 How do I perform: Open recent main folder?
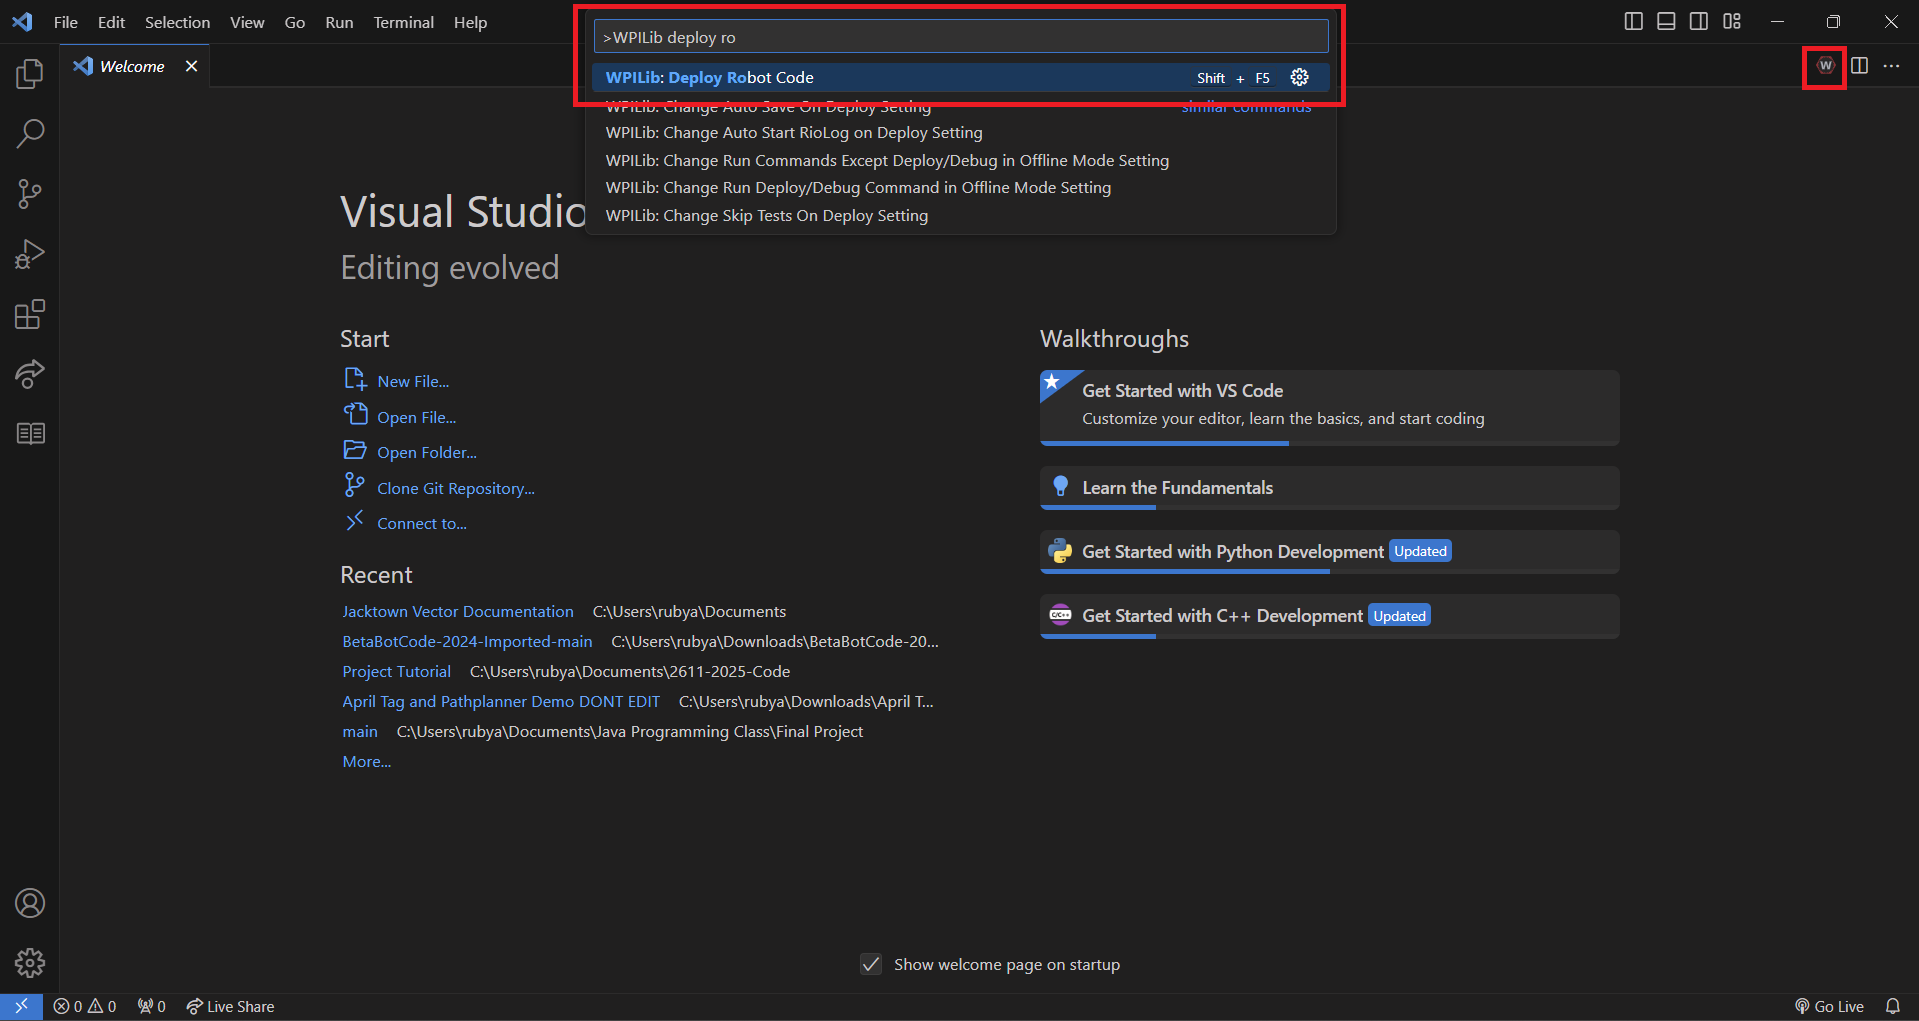pyautogui.click(x=360, y=731)
